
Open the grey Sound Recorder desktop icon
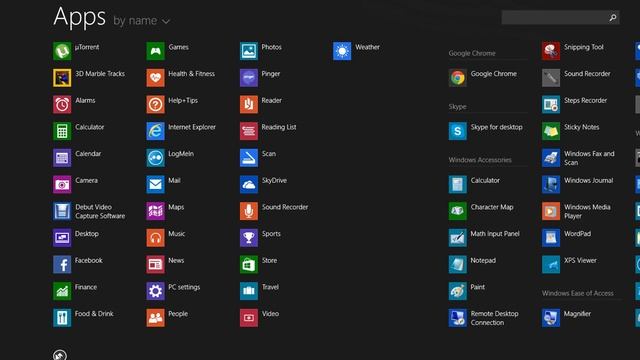[x=551, y=78]
